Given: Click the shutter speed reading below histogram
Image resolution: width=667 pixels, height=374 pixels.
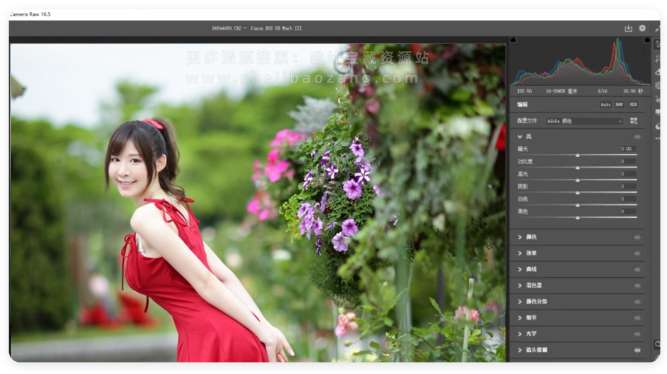Looking at the screenshot, I should point(633,91).
